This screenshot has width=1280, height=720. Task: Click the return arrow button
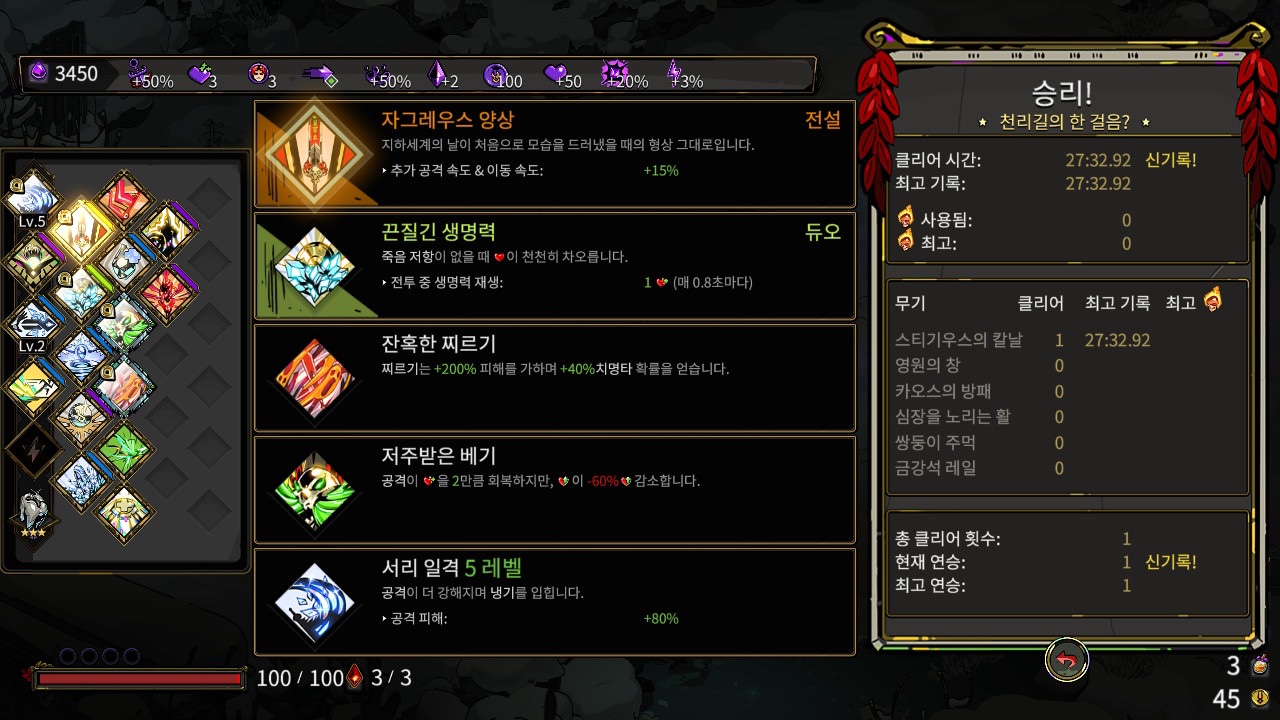[x=1067, y=661]
